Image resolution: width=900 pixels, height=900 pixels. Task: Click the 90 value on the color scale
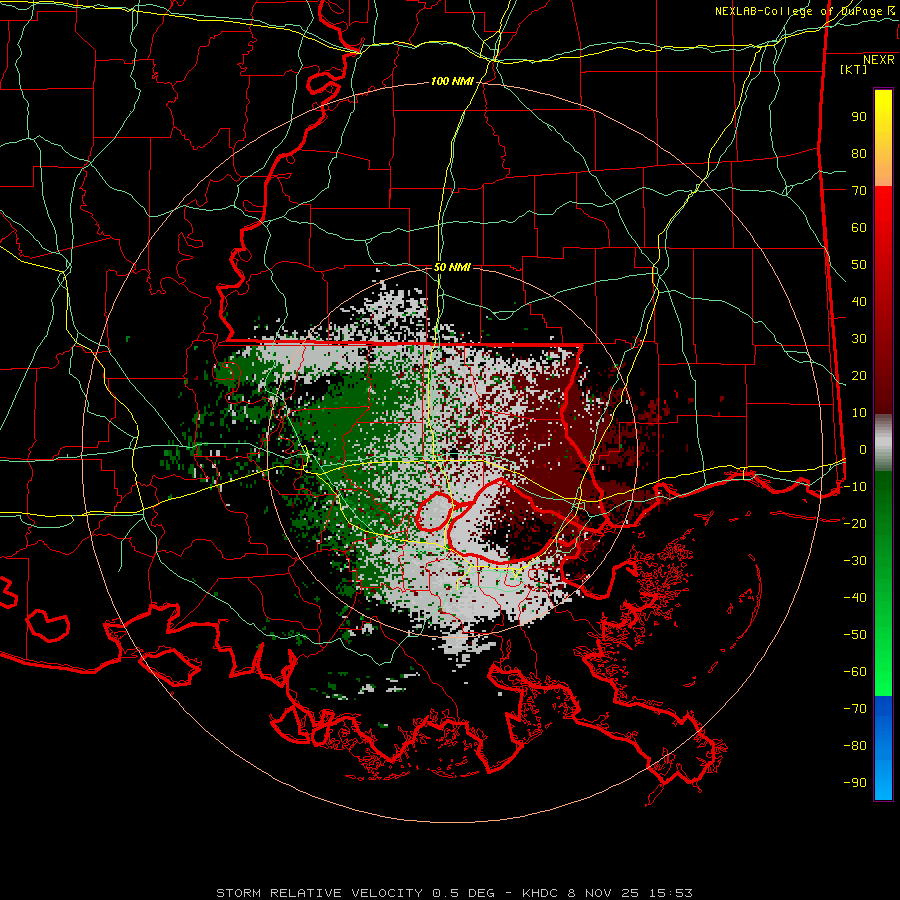(859, 117)
